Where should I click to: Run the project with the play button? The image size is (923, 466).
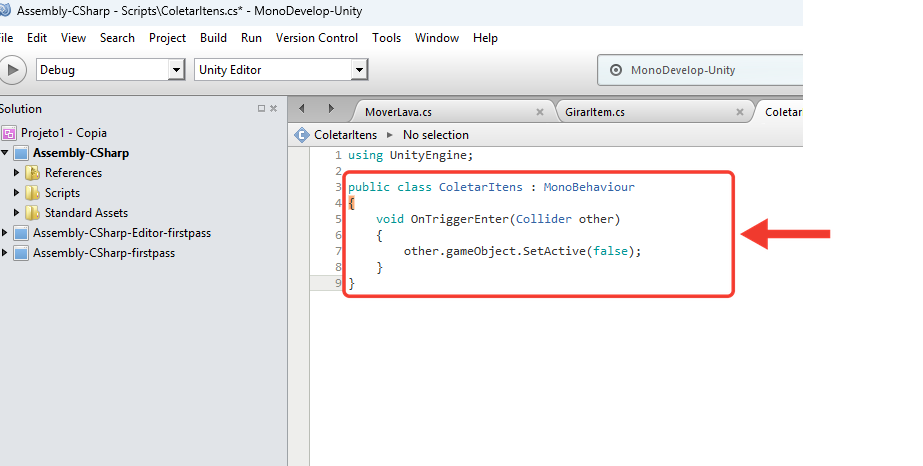tap(12, 70)
